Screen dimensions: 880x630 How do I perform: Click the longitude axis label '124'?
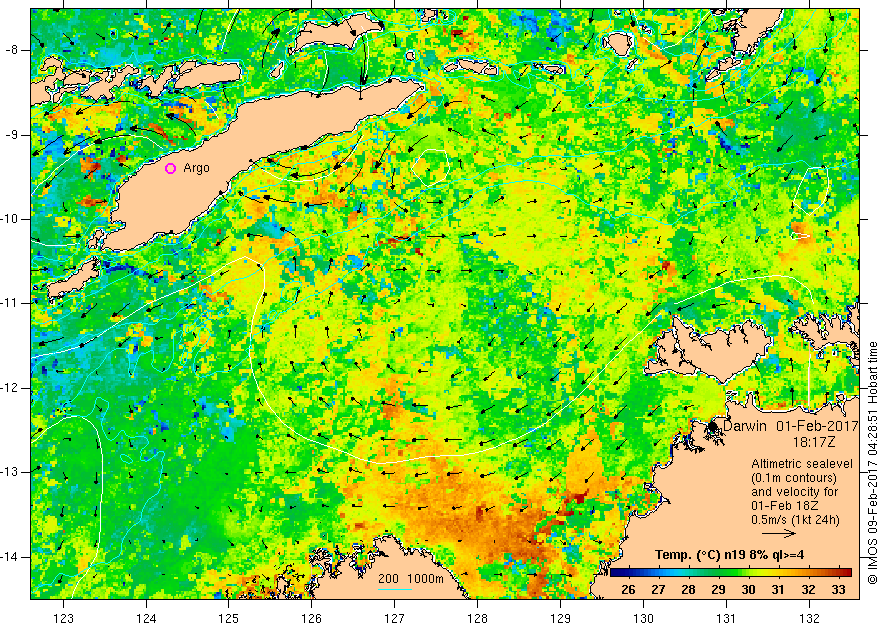tap(146, 618)
